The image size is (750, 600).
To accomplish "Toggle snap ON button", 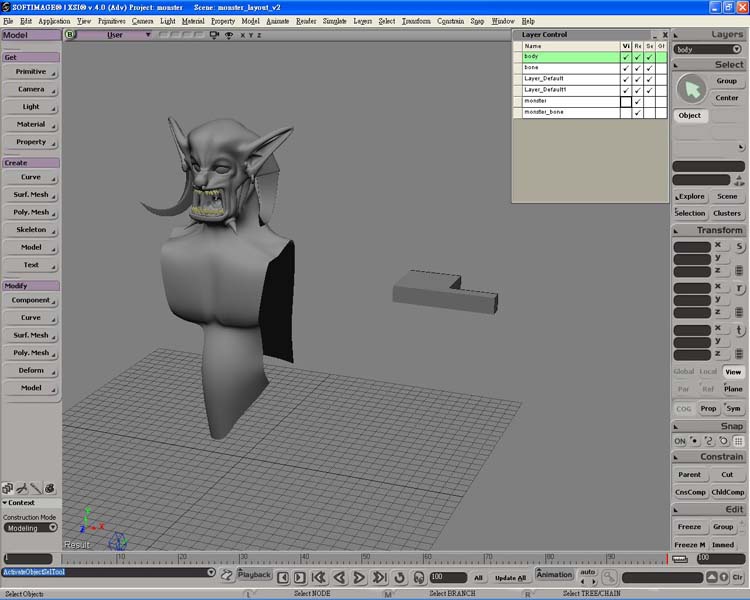I will 680,441.
